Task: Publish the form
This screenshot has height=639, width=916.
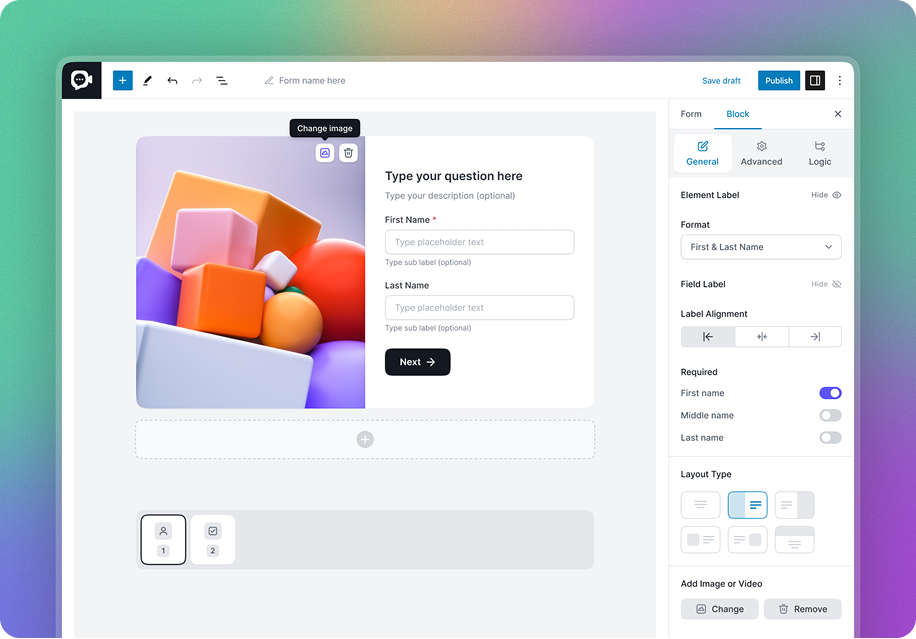Action: pyautogui.click(x=779, y=81)
